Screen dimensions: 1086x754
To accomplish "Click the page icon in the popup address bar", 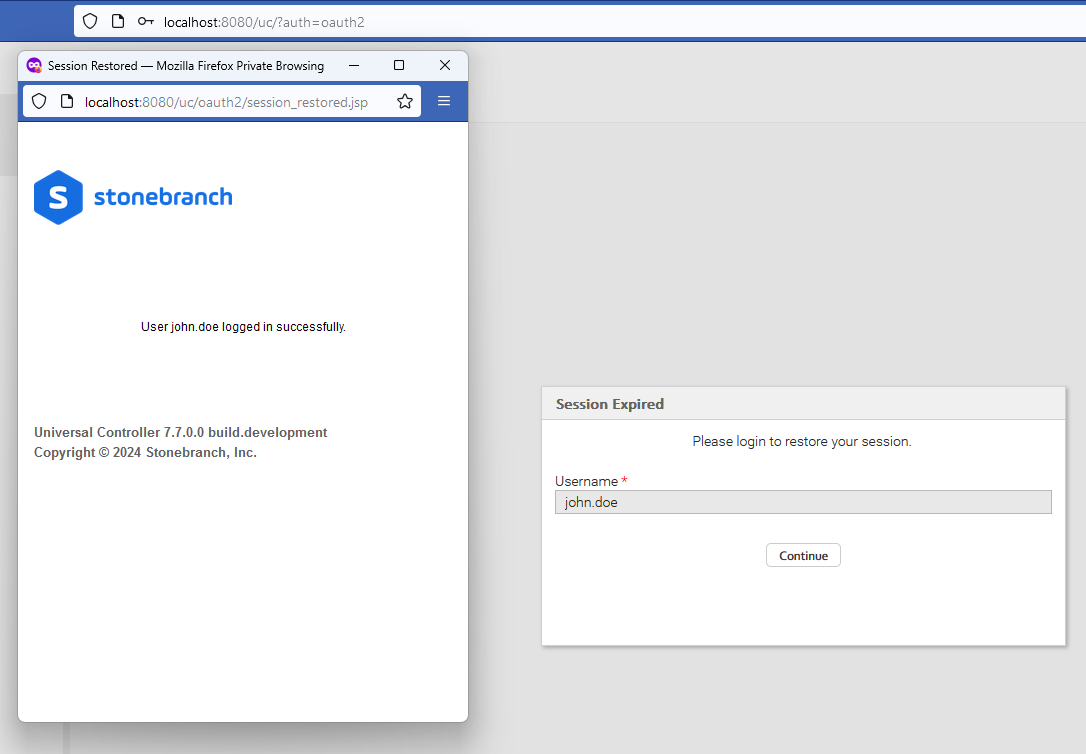I will [67, 101].
